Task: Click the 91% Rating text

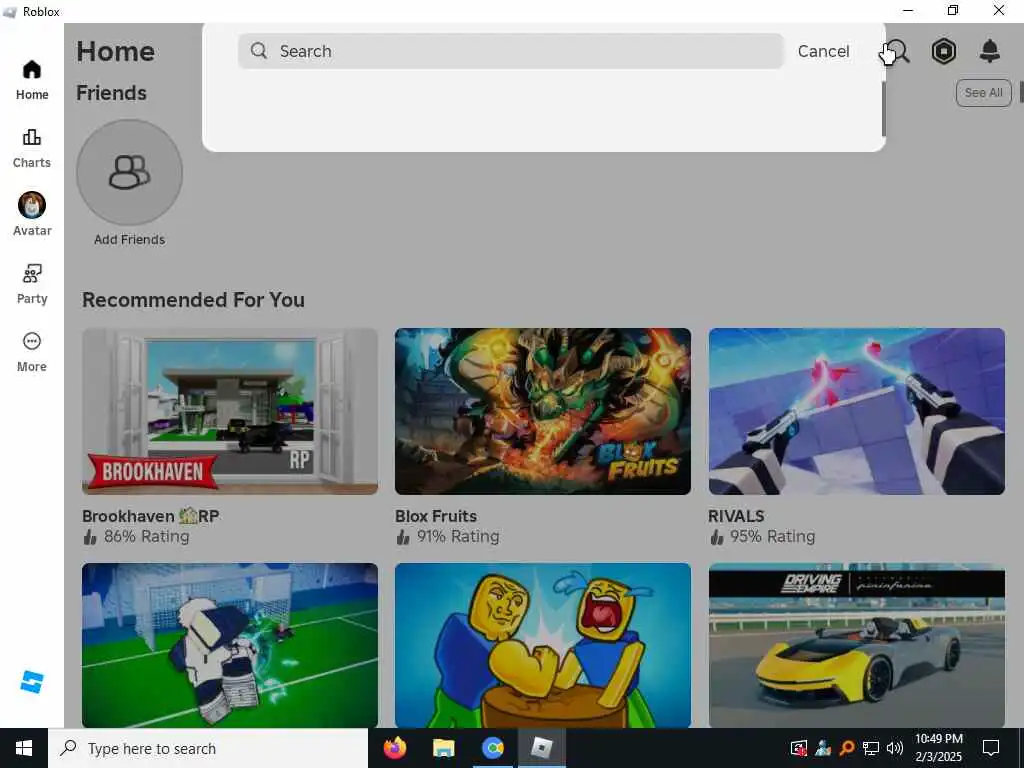Action: [458, 536]
